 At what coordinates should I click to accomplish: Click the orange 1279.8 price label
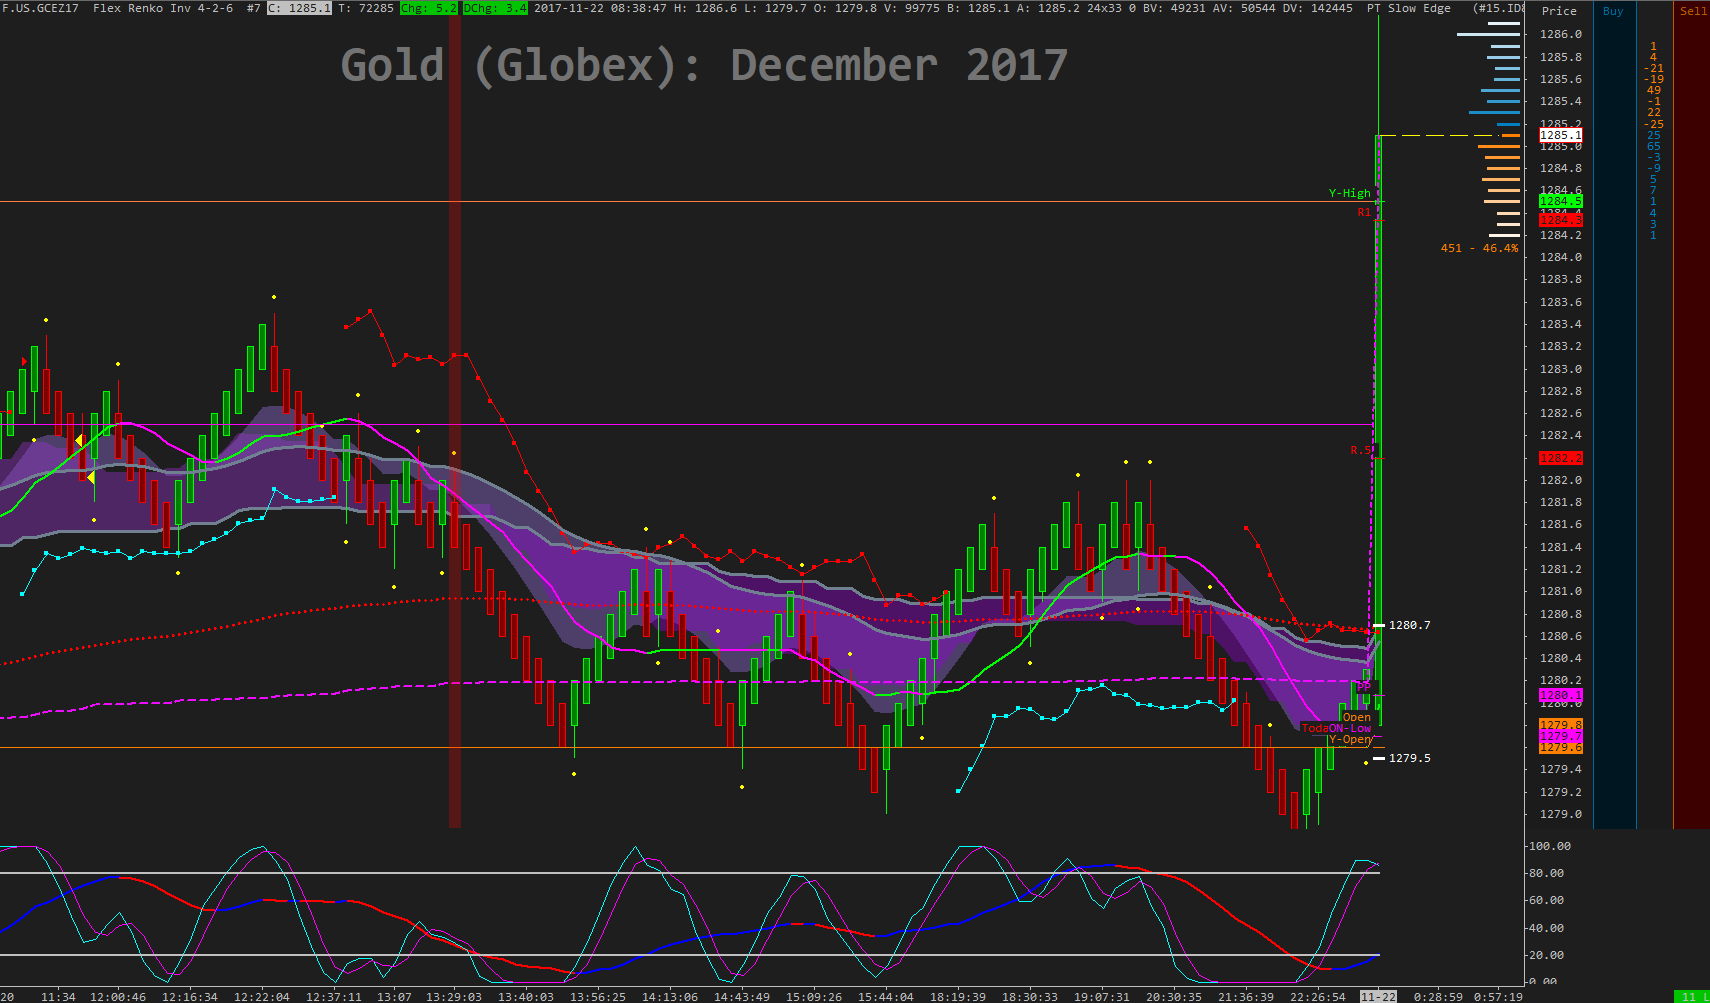[1560, 725]
